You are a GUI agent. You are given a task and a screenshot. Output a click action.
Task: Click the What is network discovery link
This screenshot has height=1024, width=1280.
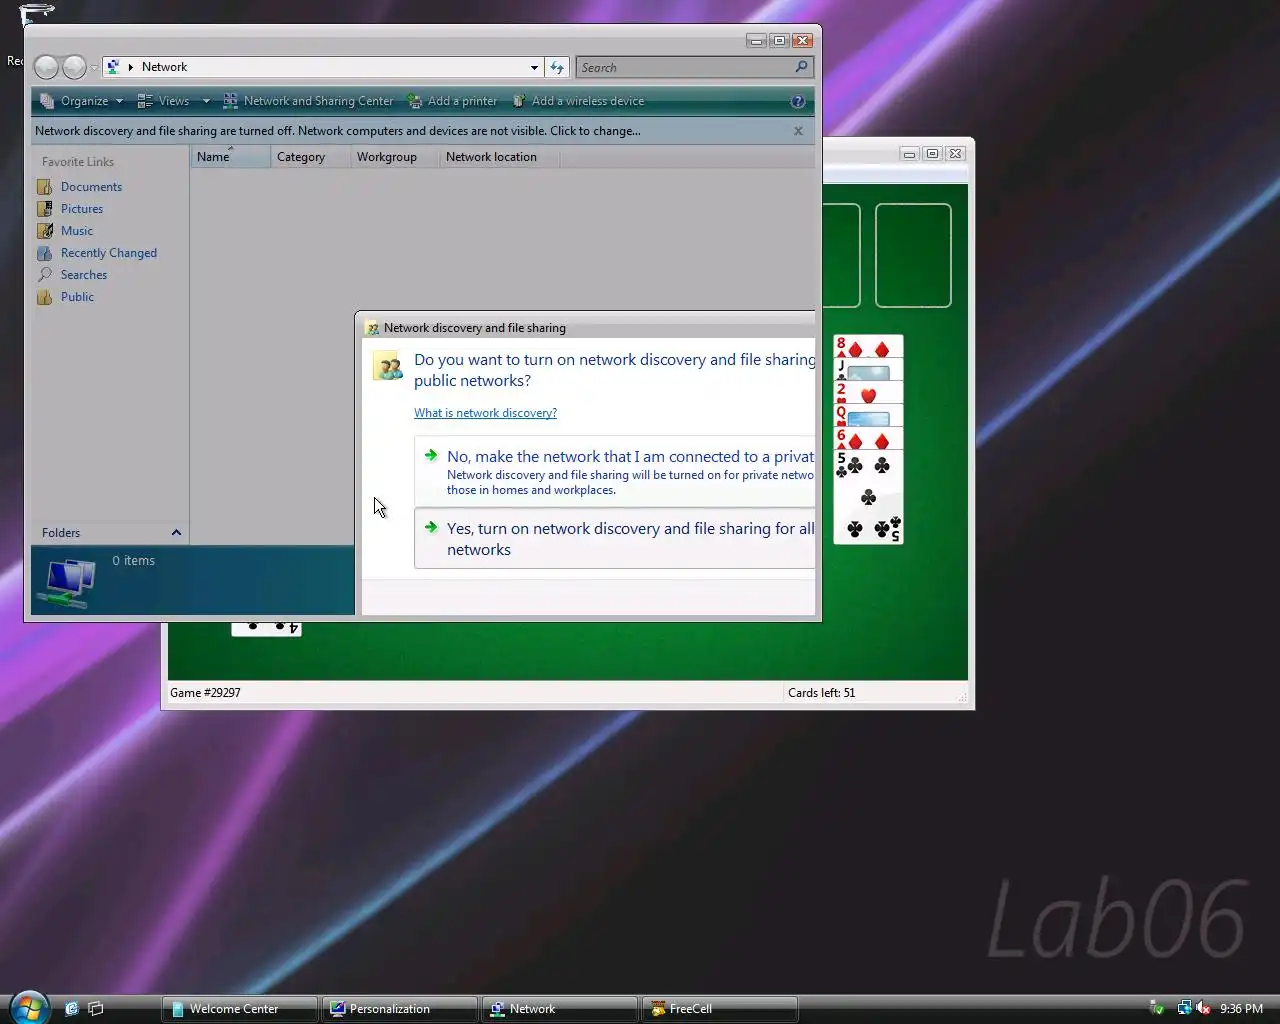click(485, 413)
